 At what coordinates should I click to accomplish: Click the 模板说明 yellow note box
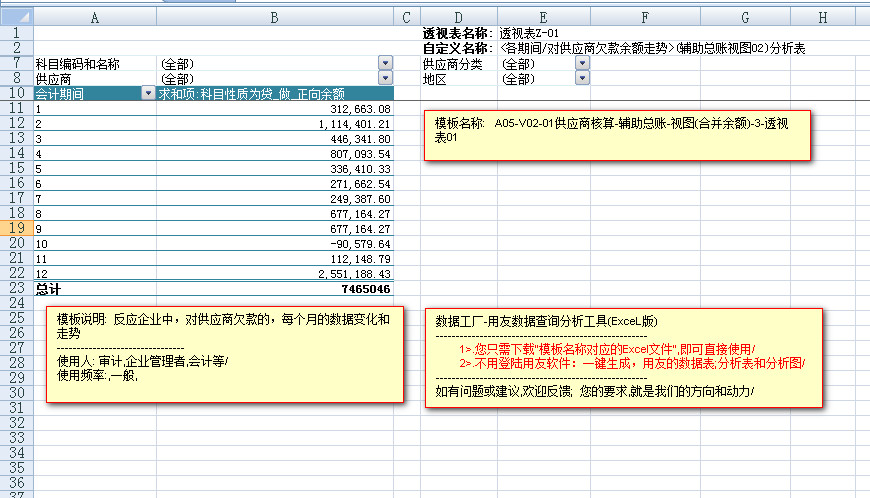(x=225, y=353)
